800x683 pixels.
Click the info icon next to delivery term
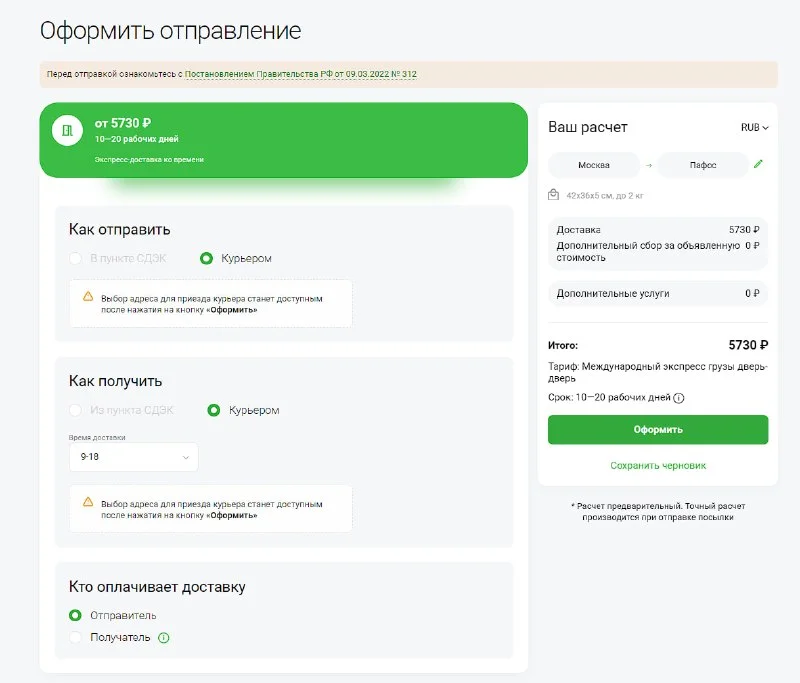point(678,398)
